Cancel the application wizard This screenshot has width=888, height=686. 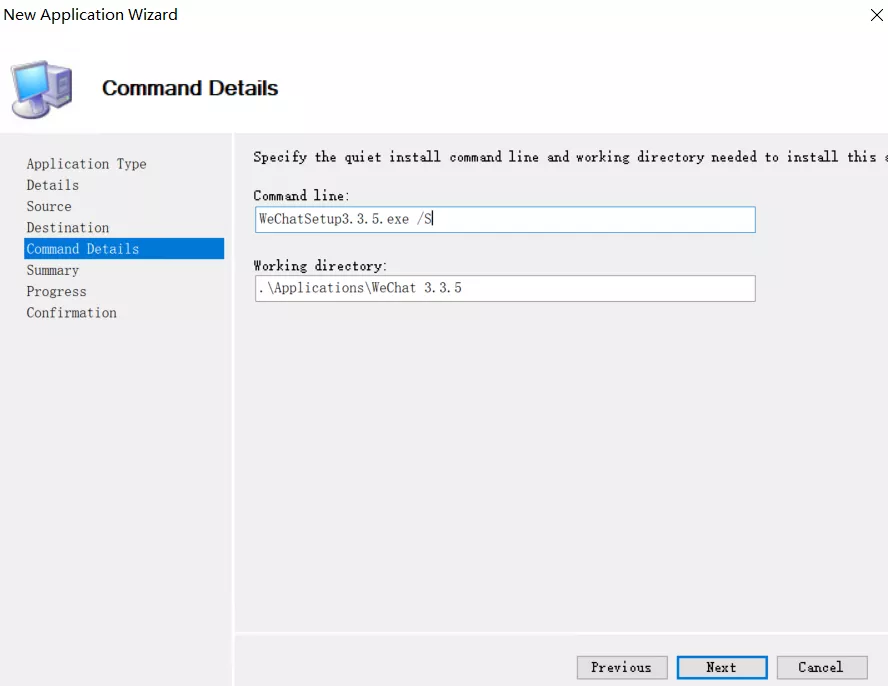click(819, 667)
